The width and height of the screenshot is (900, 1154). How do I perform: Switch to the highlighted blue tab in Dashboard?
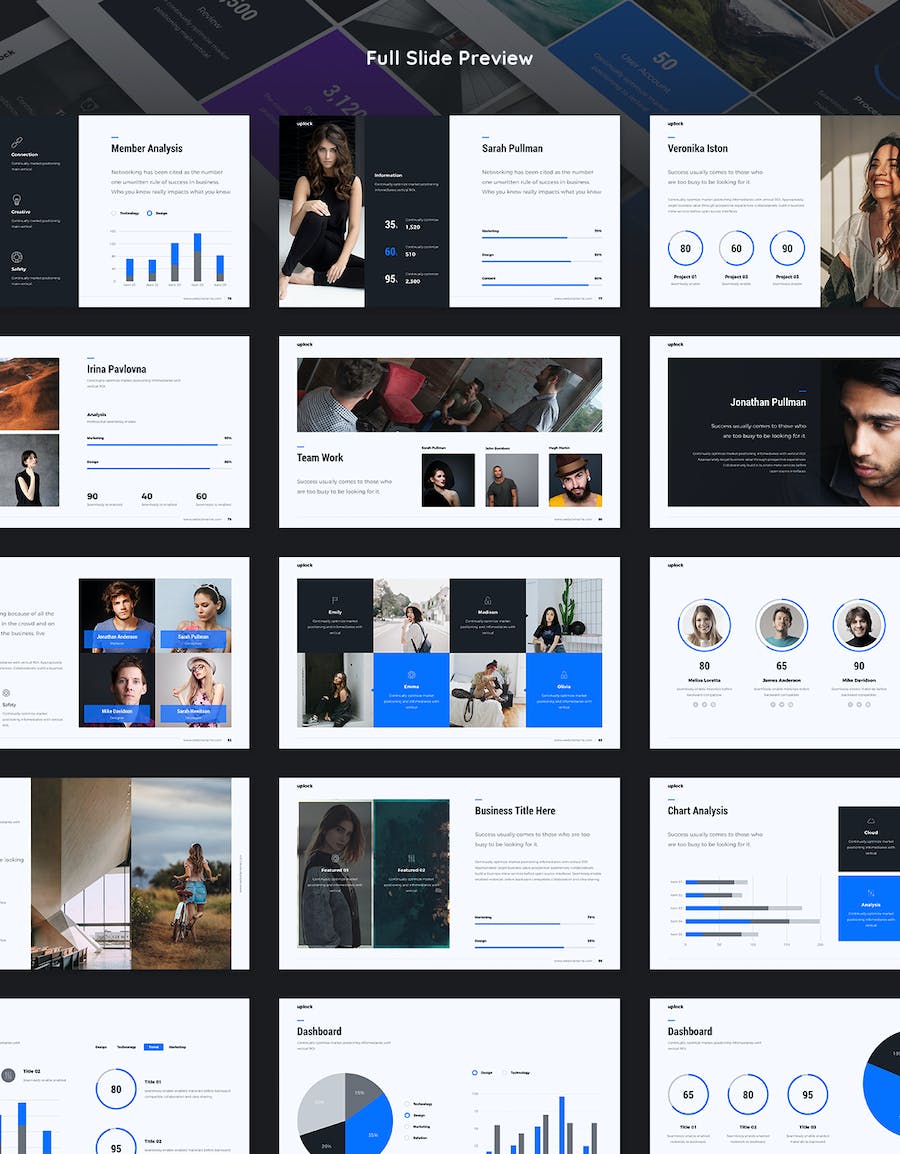pyautogui.click(x=153, y=1047)
